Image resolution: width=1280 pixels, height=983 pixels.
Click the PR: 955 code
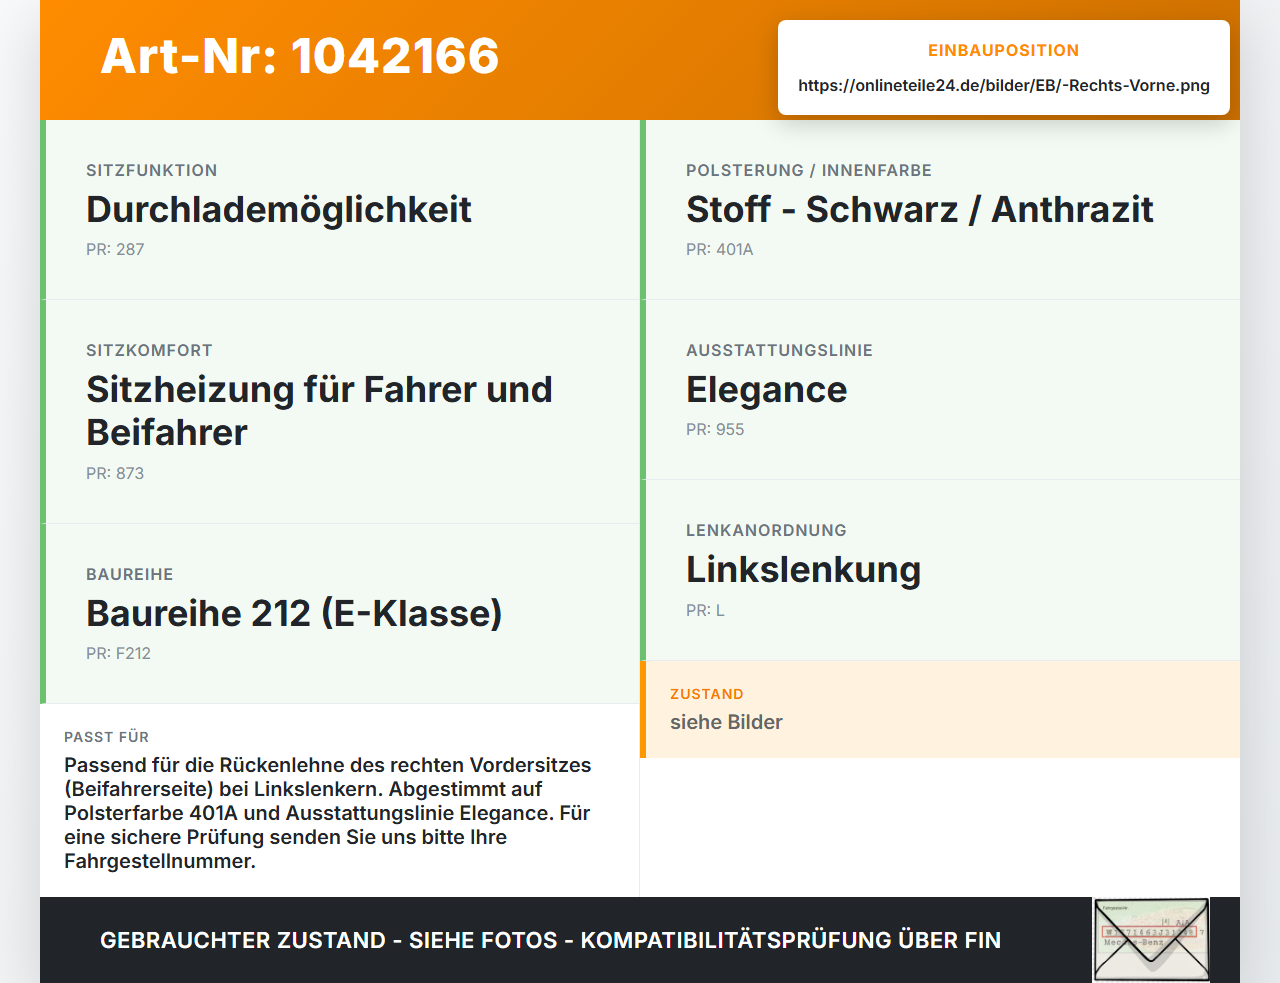(715, 429)
